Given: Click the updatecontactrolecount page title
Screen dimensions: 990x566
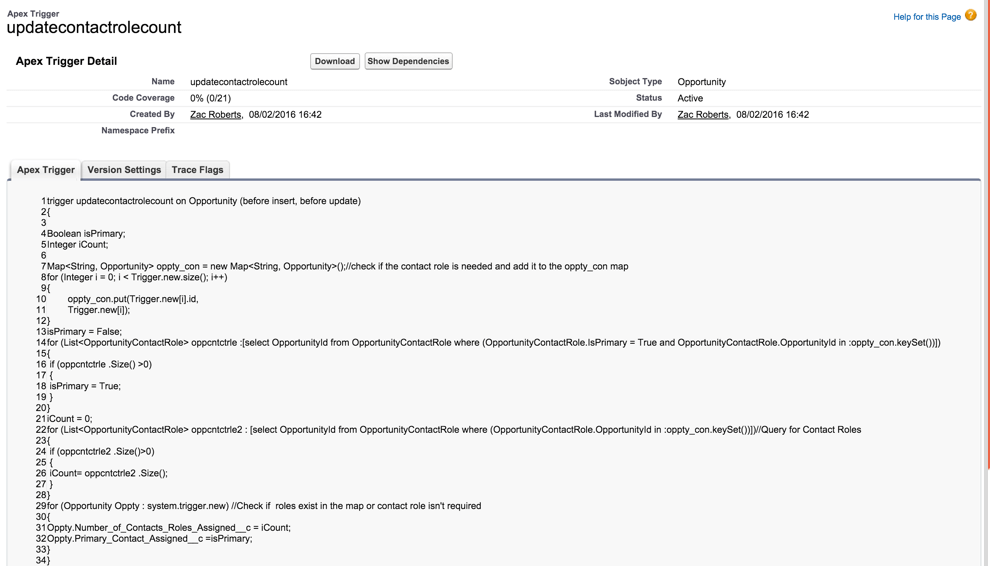Looking at the screenshot, I should [x=94, y=28].
